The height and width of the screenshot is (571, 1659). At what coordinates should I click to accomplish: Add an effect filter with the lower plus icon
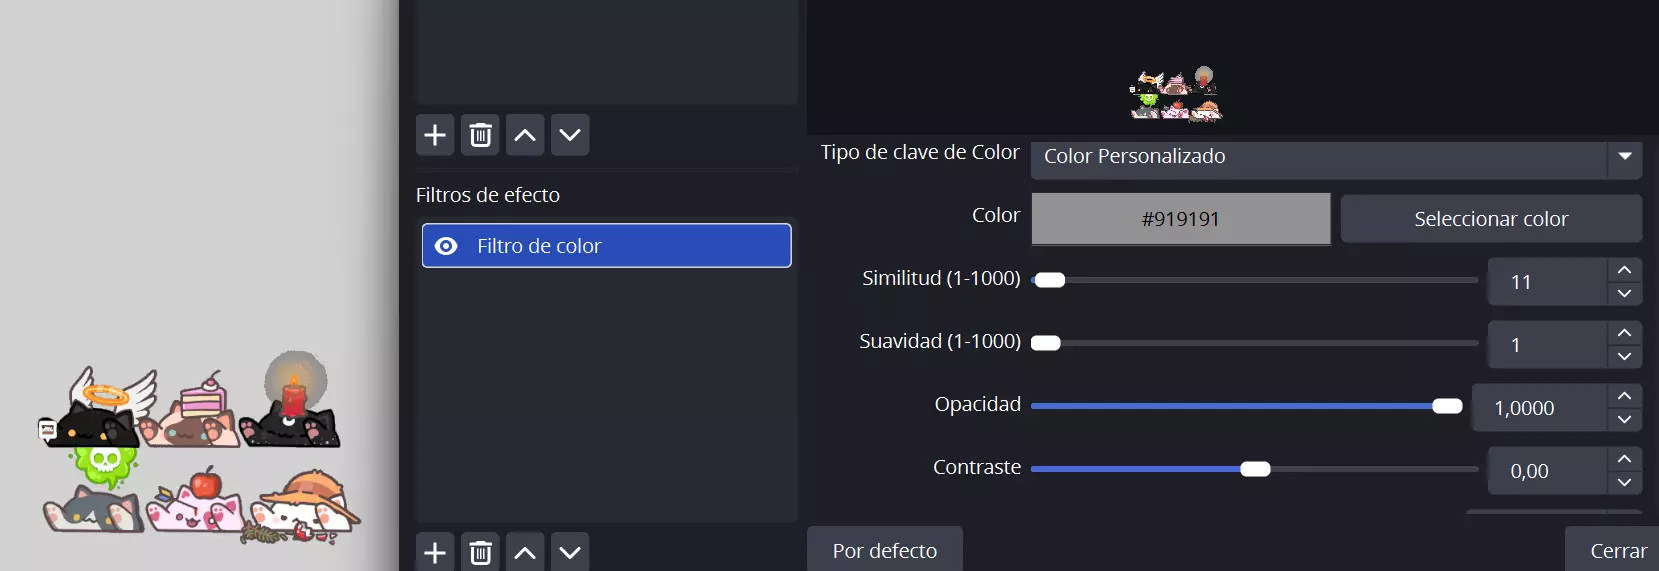point(435,552)
